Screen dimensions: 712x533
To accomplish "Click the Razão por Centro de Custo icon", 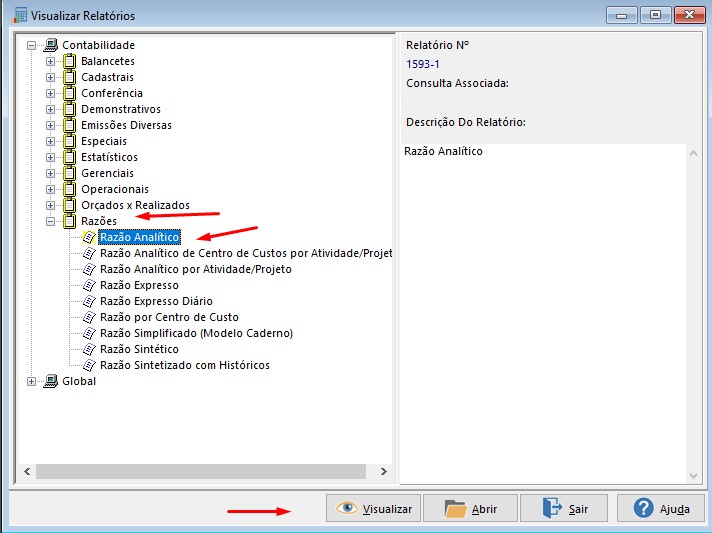I will click(x=89, y=317).
